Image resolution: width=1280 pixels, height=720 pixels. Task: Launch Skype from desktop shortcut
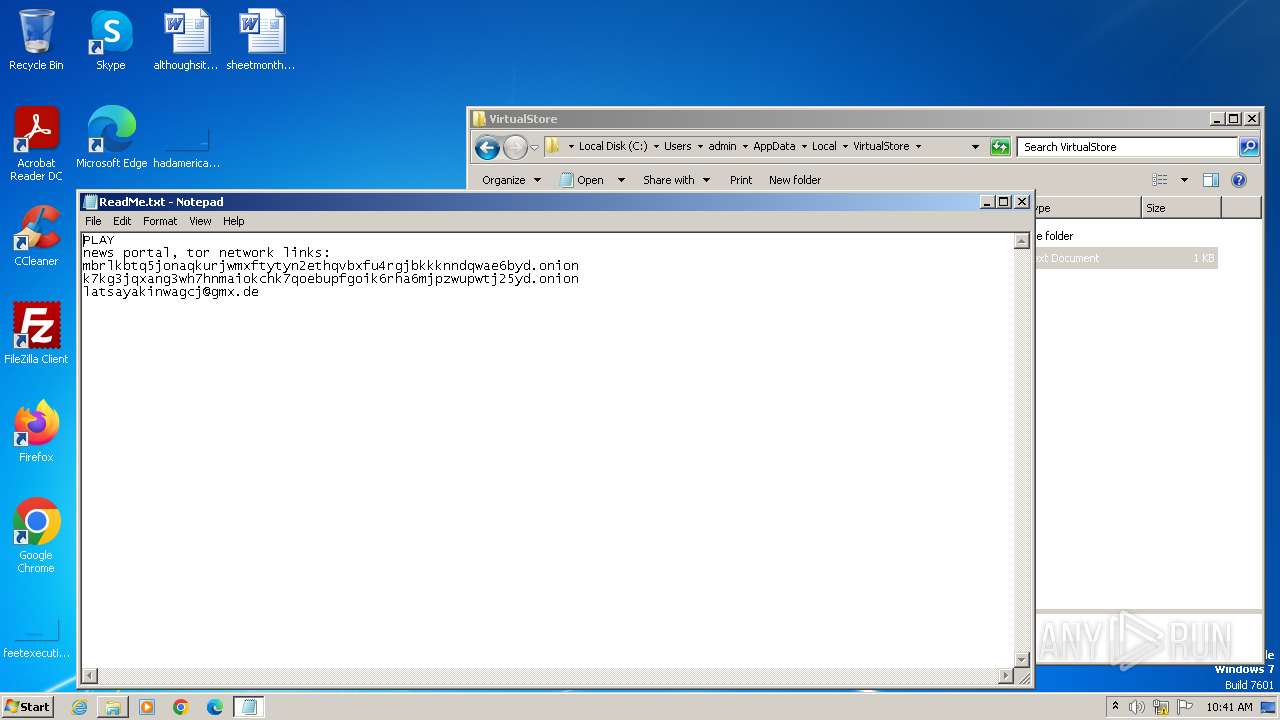tap(110, 40)
